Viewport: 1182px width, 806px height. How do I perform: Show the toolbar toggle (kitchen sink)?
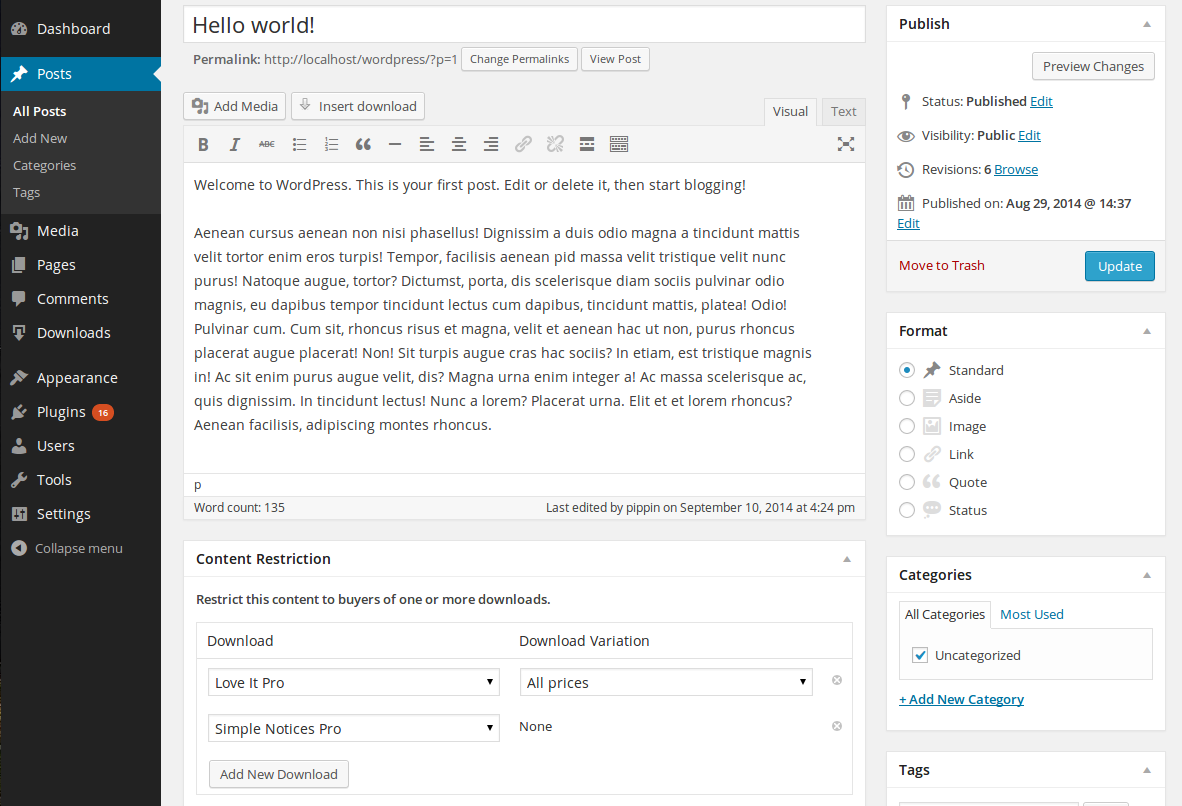point(619,145)
